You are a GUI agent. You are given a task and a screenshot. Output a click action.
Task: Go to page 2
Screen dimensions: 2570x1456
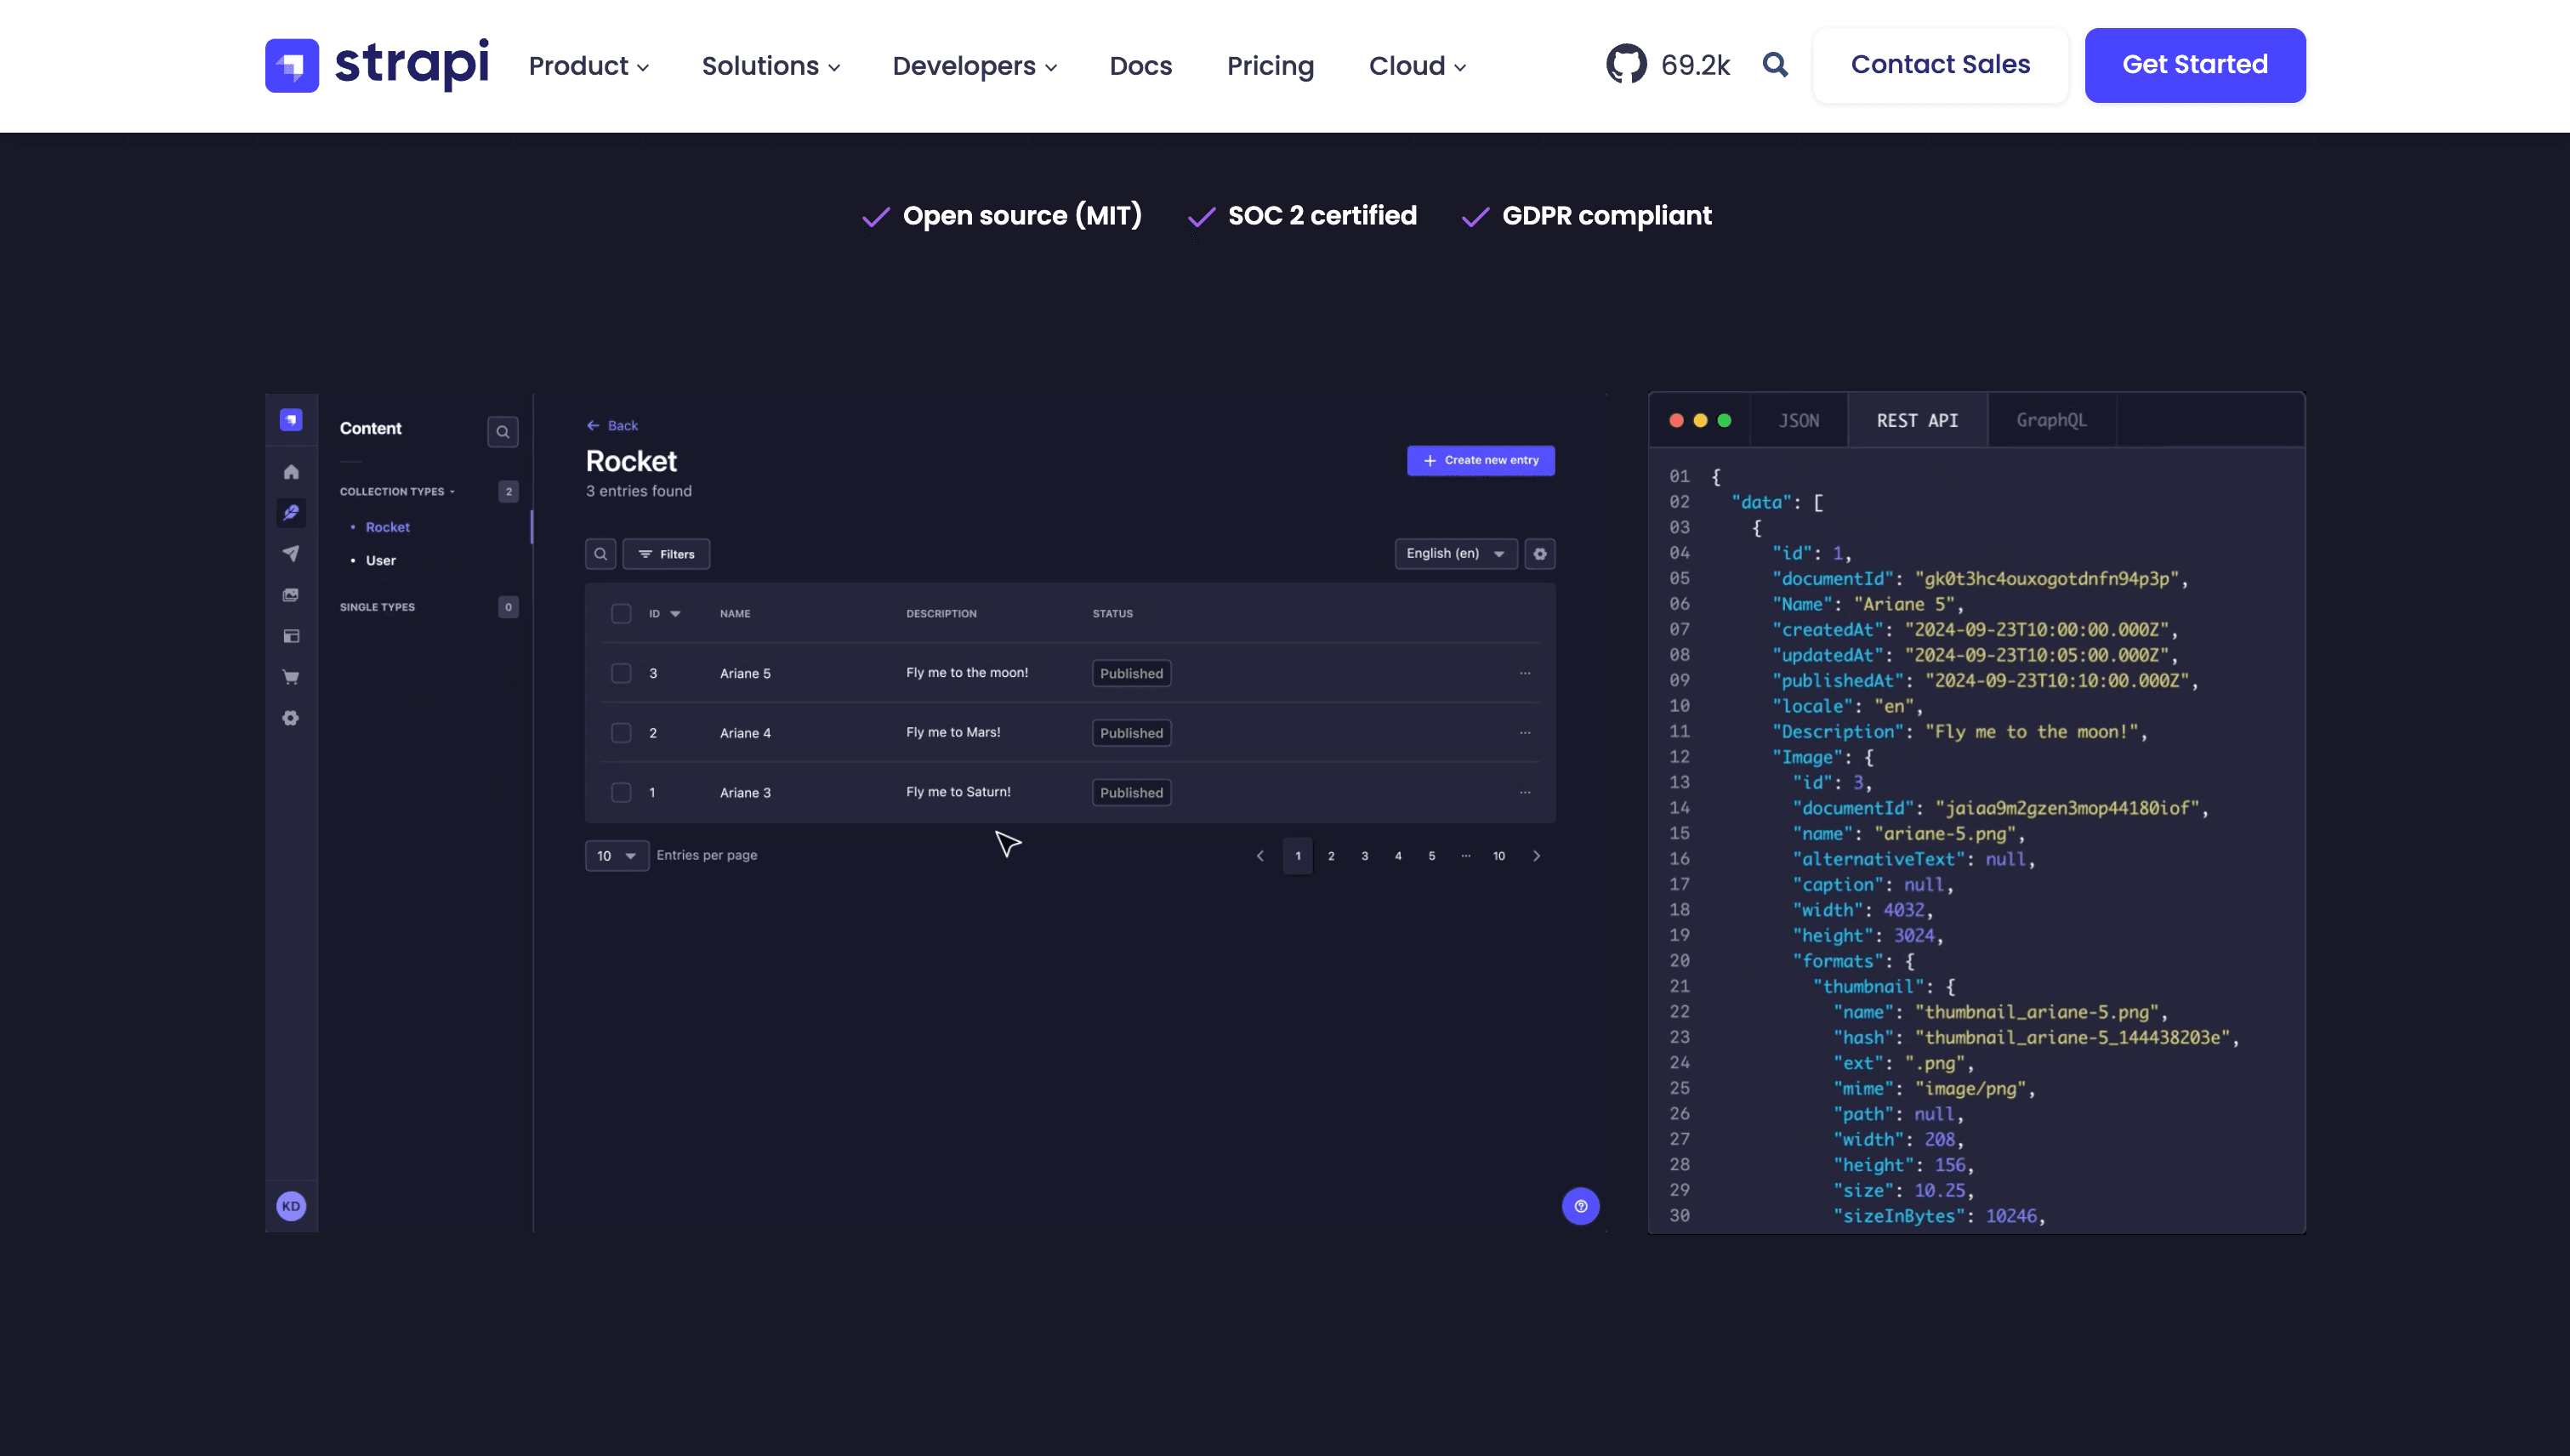[1331, 856]
